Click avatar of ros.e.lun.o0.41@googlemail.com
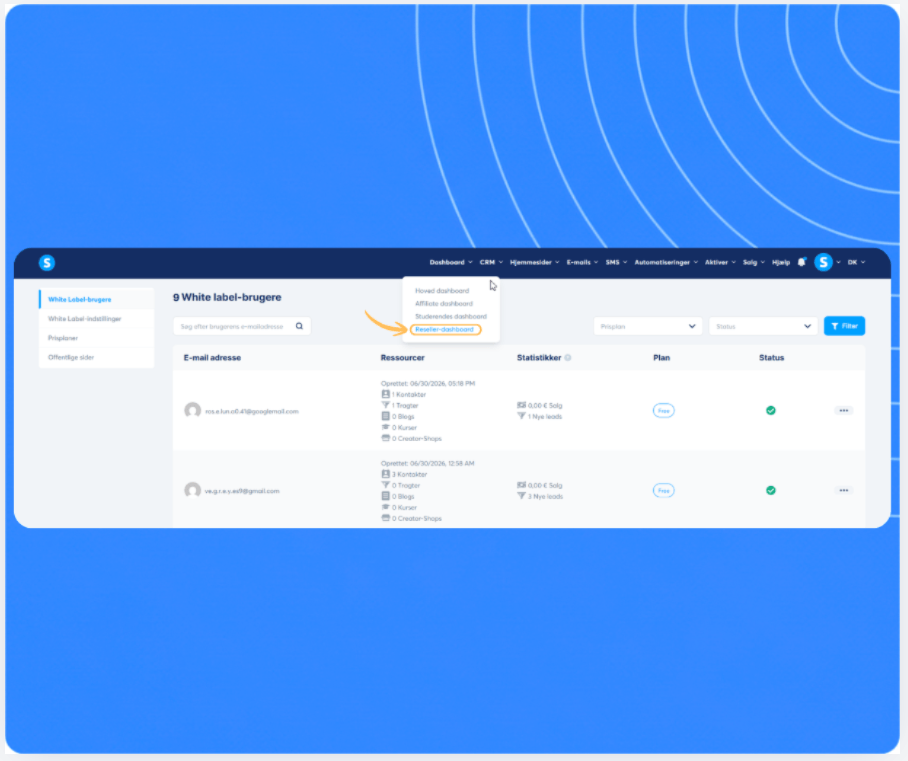The width and height of the screenshot is (908, 761). pyautogui.click(x=192, y=411)
